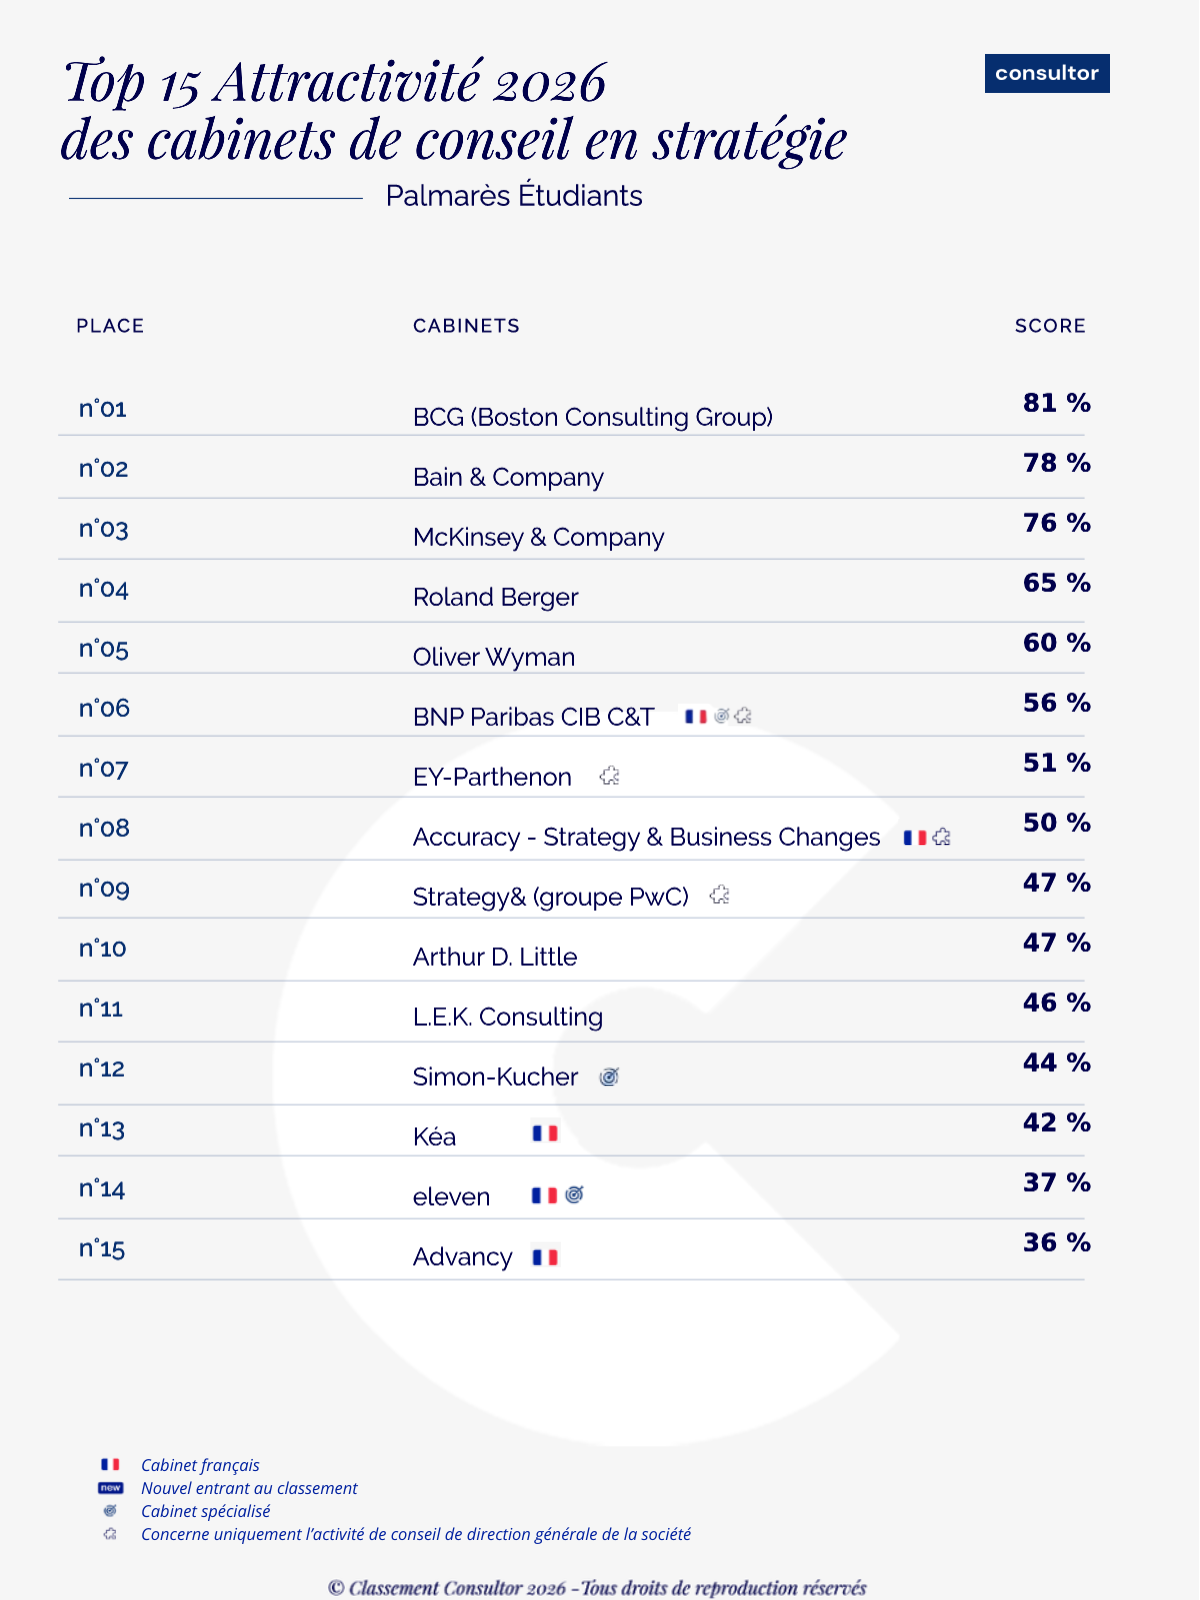This screenshot has width=1200, height=1600.
Task: Click the French flag next to Kéa
Action: [545, 1133]
